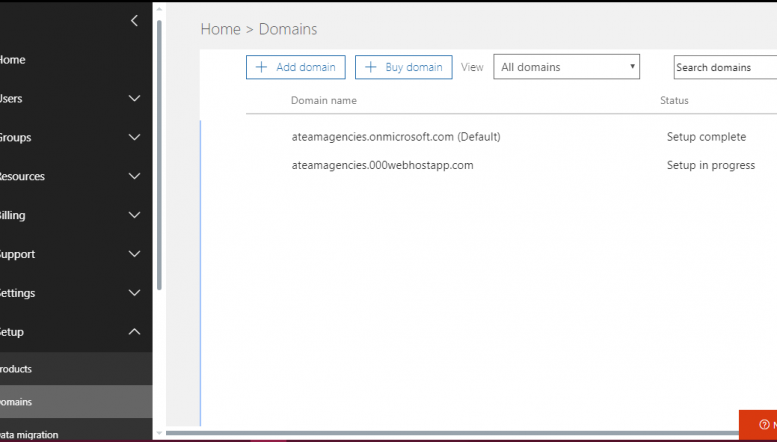Click the Search domains field
Viewport: 777px width, 442px height.
724,67
